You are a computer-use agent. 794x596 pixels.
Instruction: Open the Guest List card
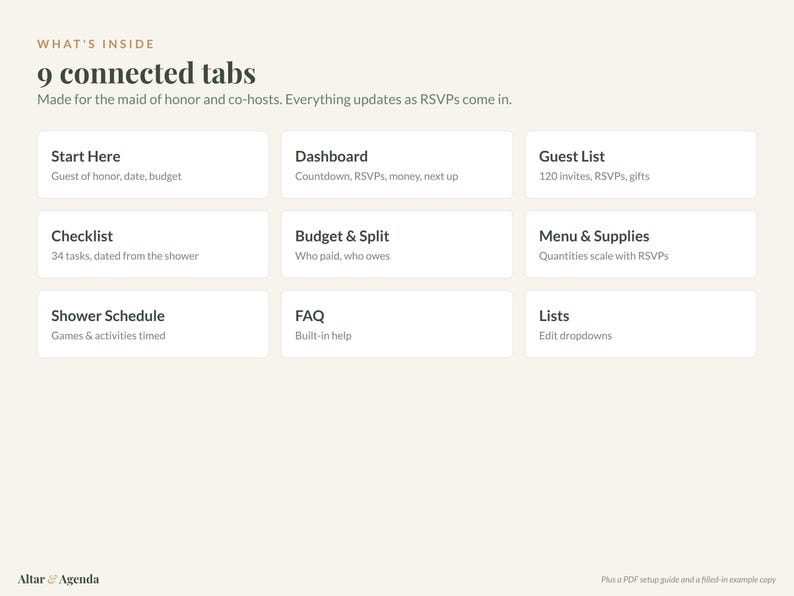tap(641, 165)
